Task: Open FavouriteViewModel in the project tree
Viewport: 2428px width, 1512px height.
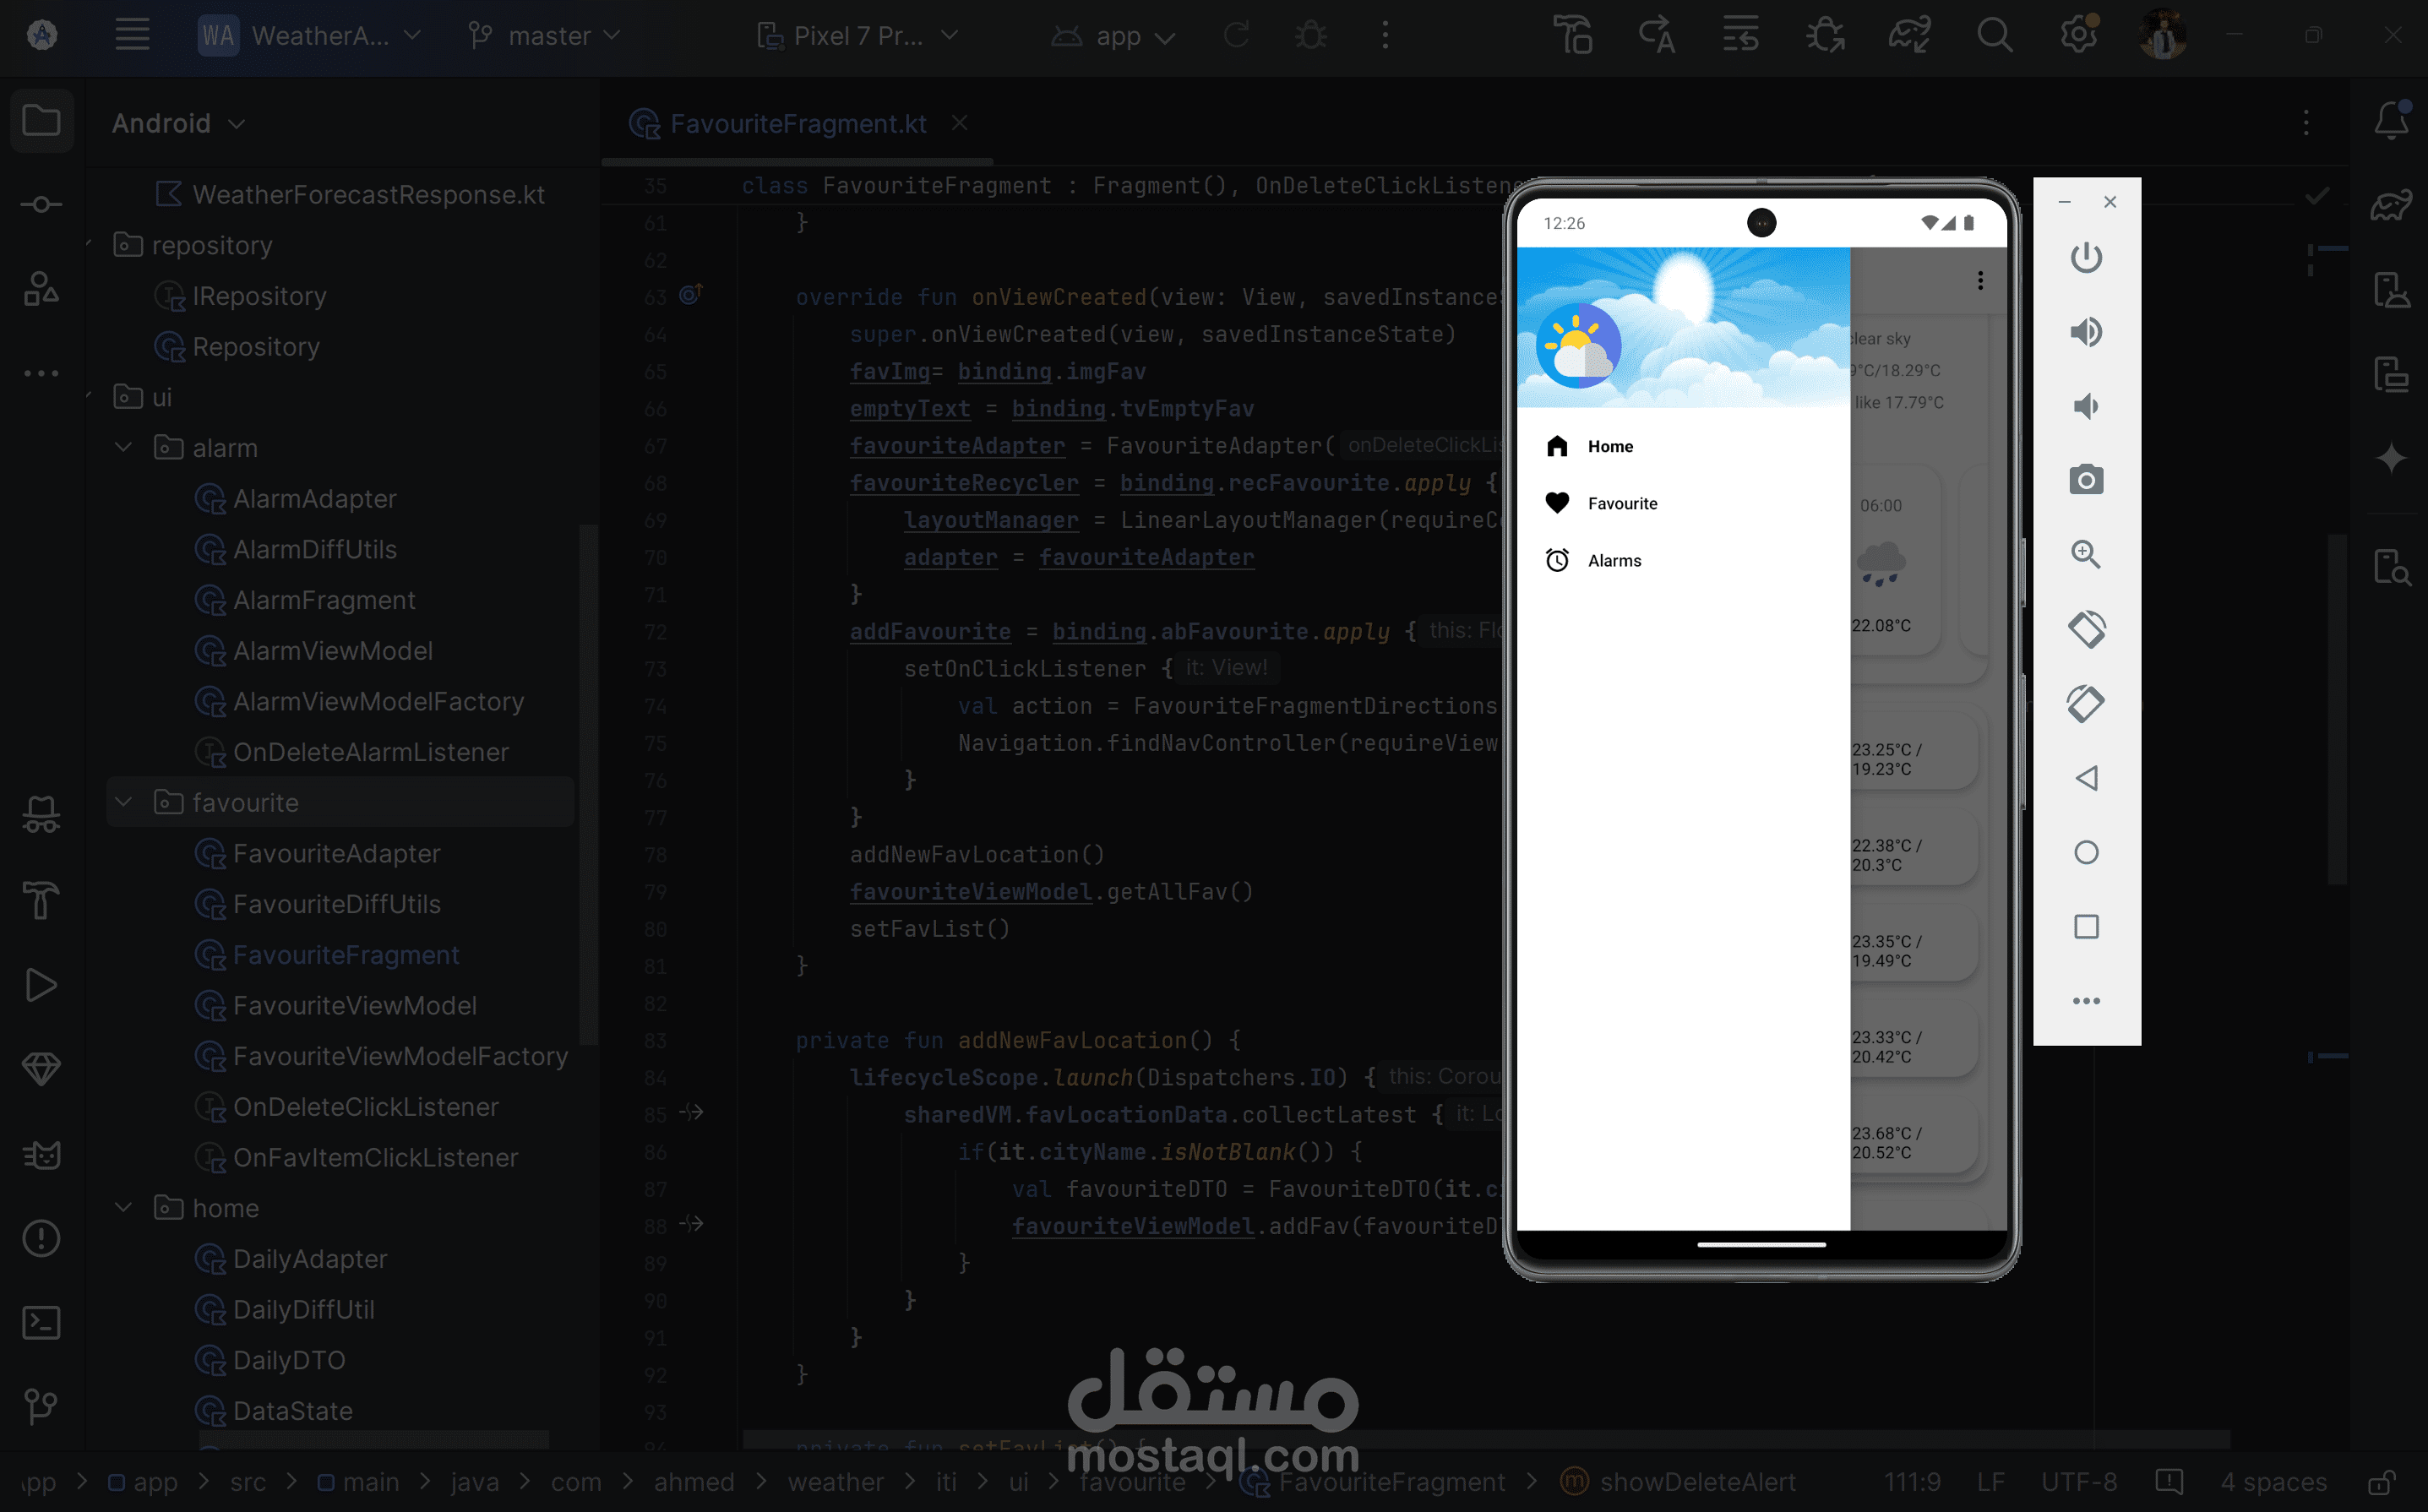Action: [x=354, y=1005]
